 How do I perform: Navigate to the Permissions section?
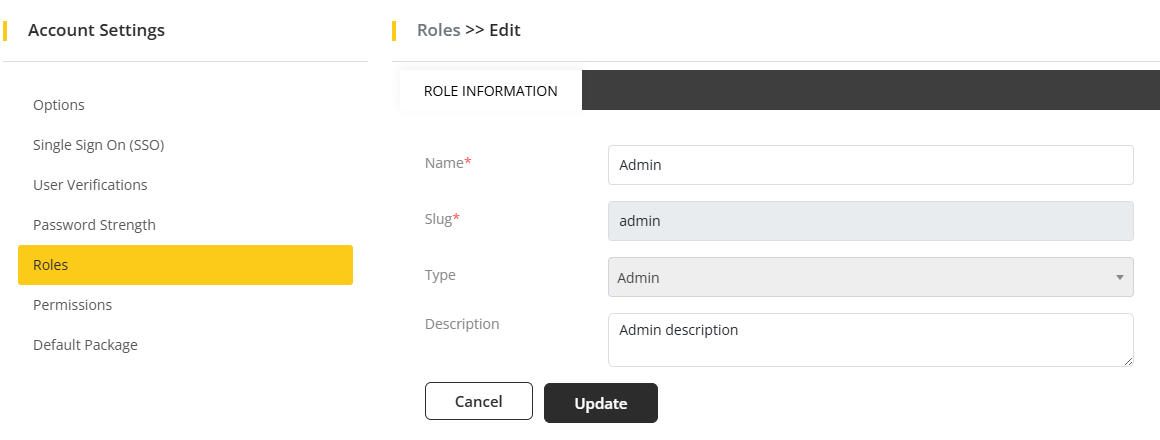72,305
